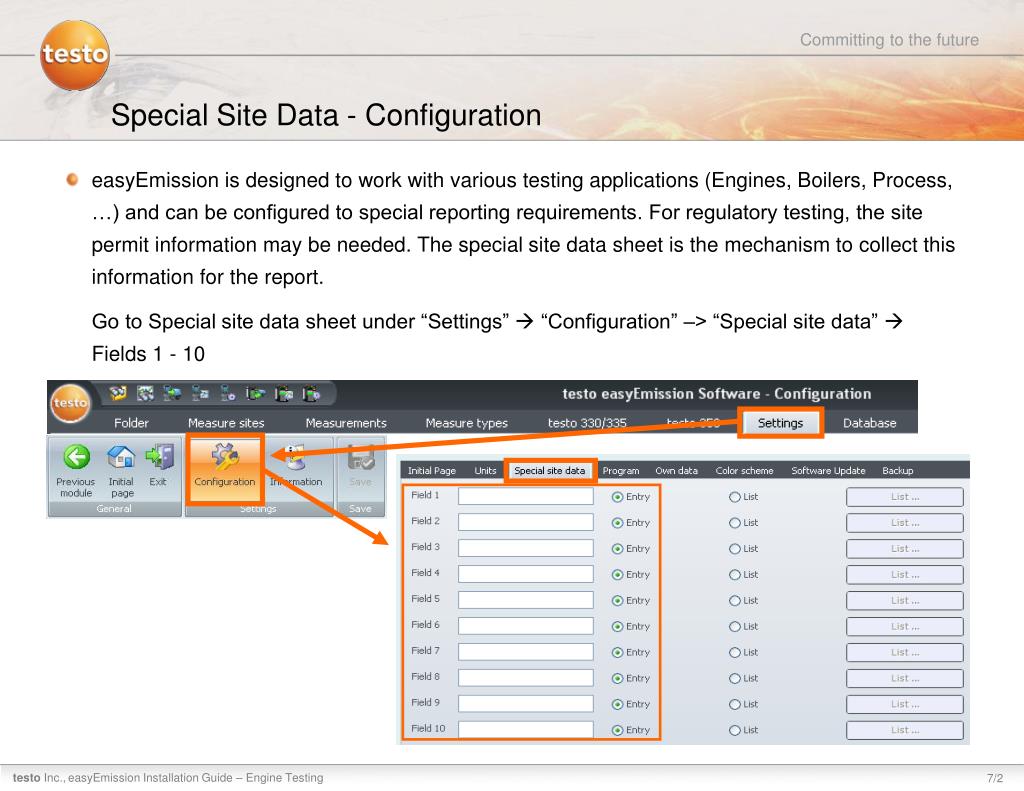Open the Settings menu
This screenshot has width=1024, height=791.
tap(780, 423)
